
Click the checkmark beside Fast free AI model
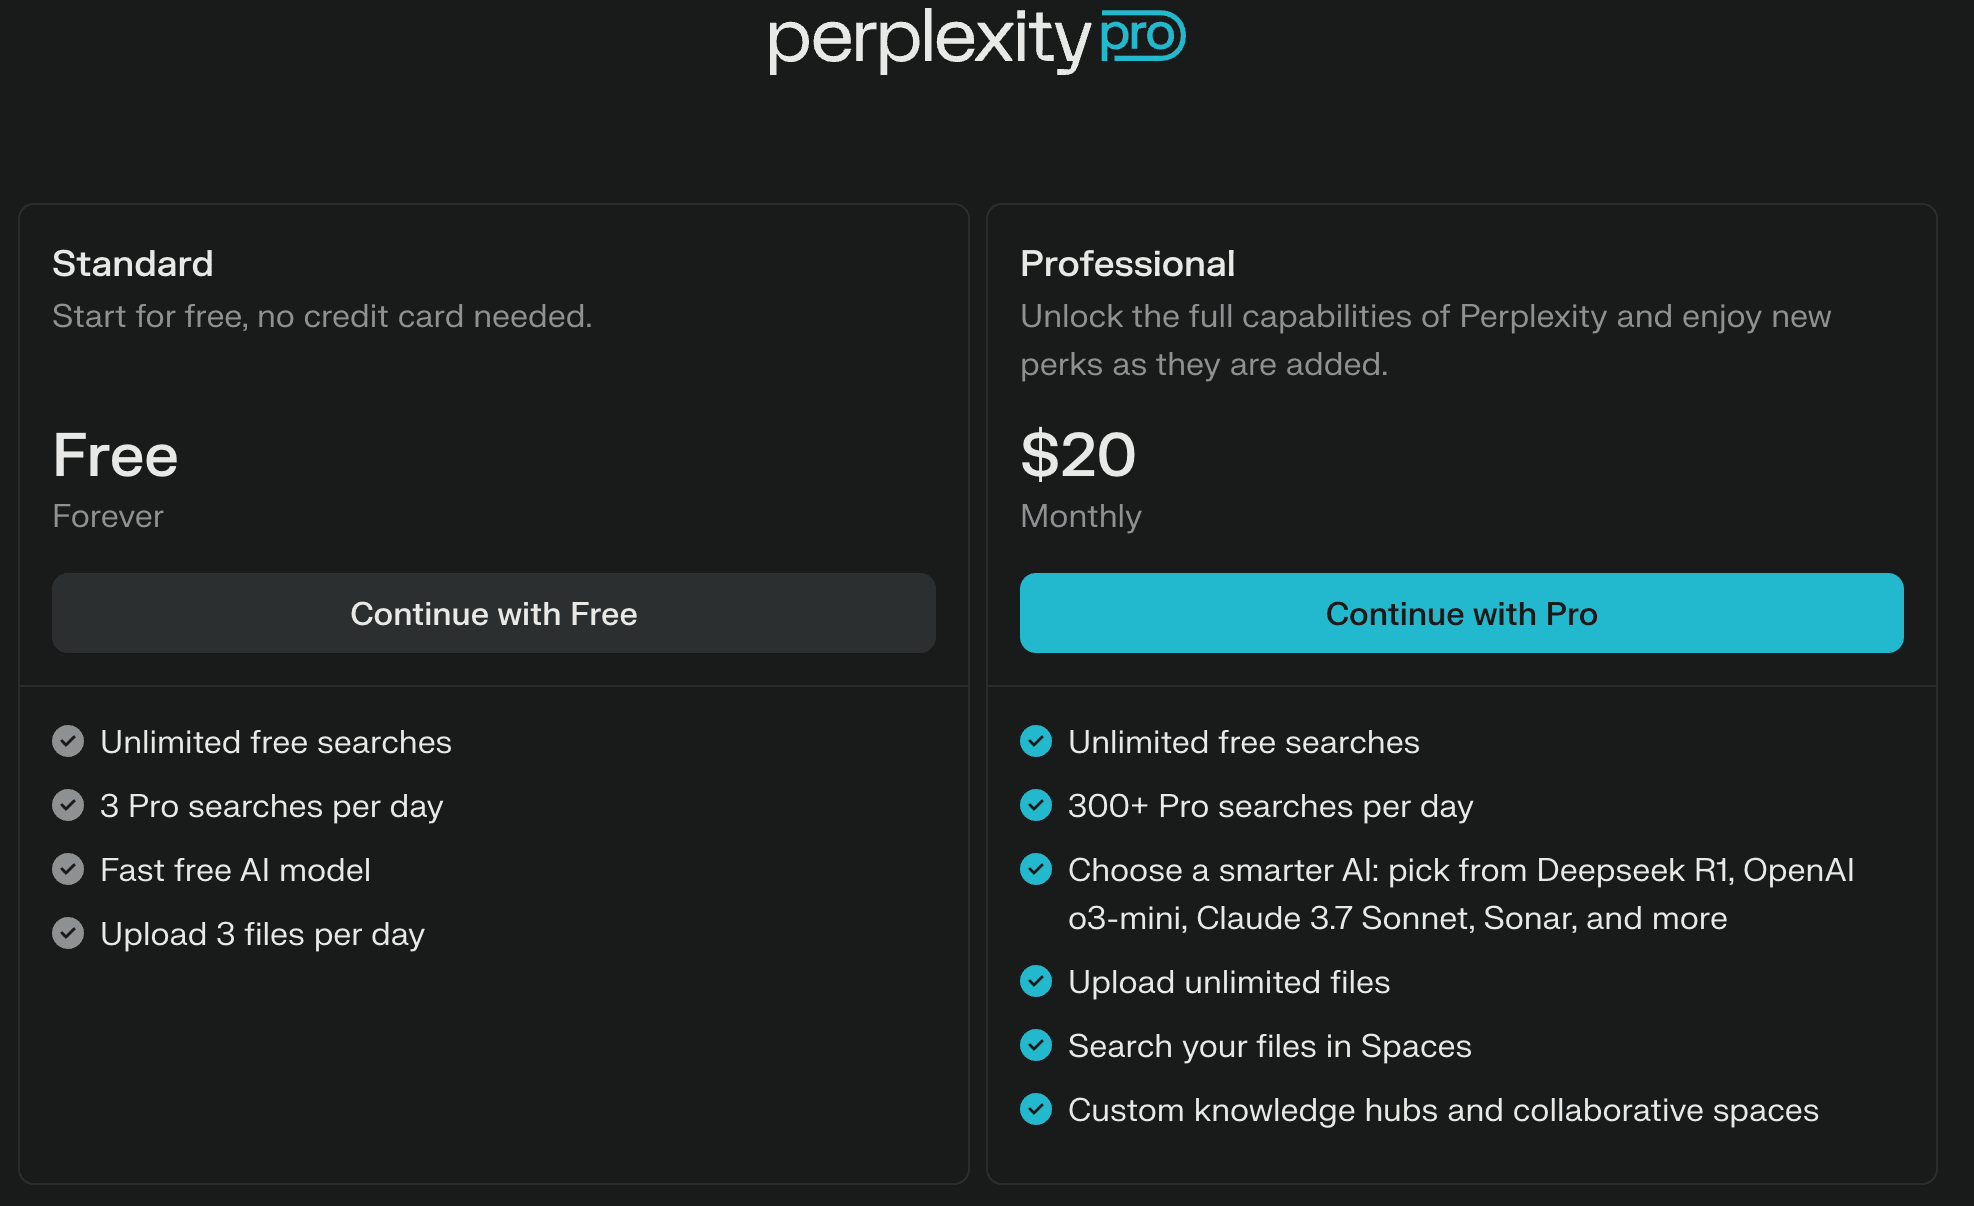tap(68, 870)
